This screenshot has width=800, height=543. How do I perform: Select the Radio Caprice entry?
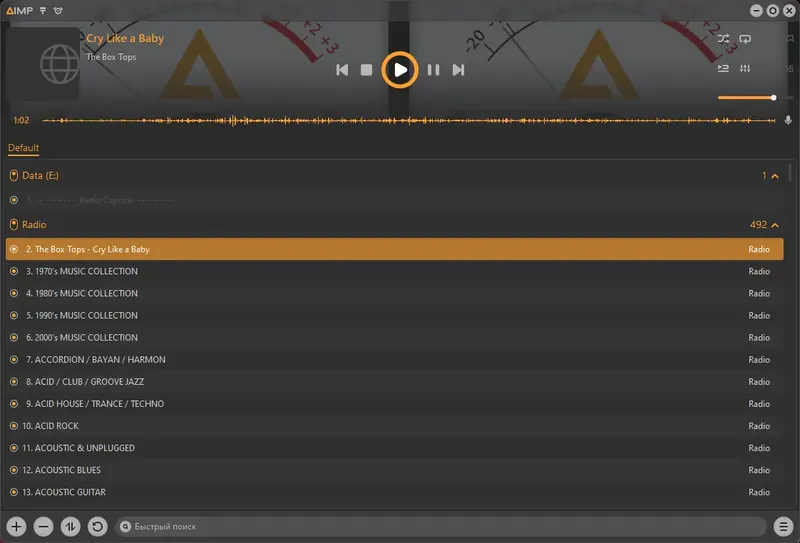tap(394, 200)
